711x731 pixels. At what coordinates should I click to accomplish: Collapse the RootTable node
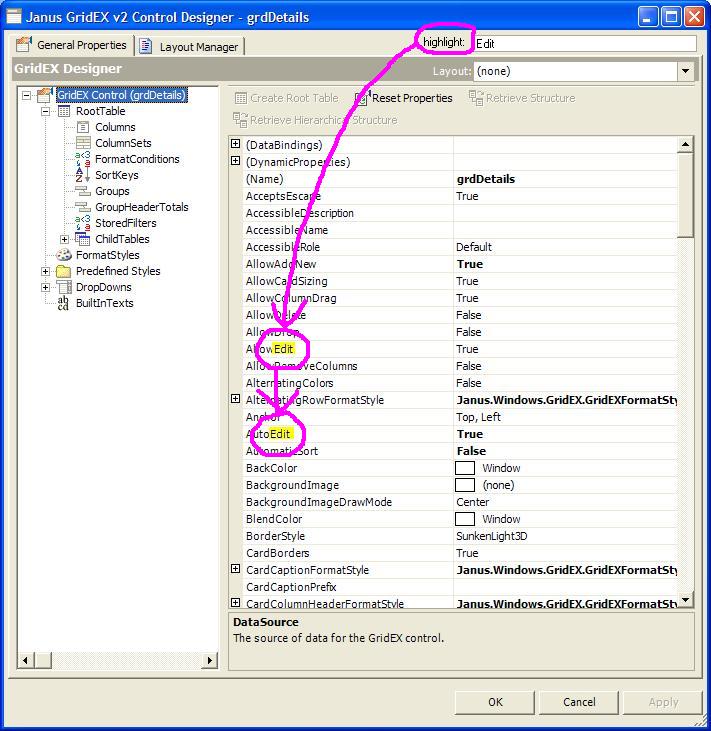tap(46, 111)
